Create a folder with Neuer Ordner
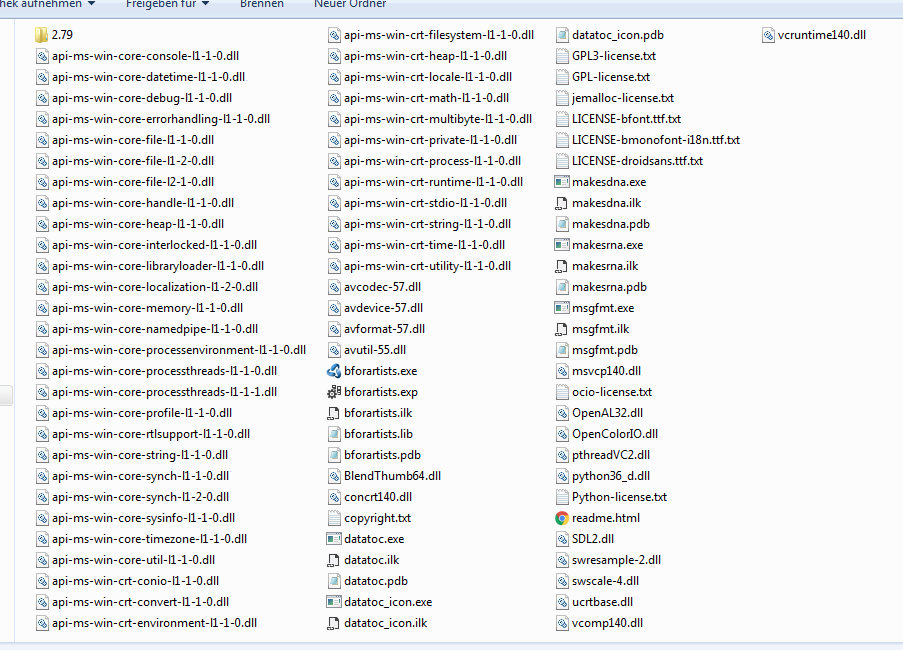The height and width of the screenshot is (650, 903). pos(350,4)
